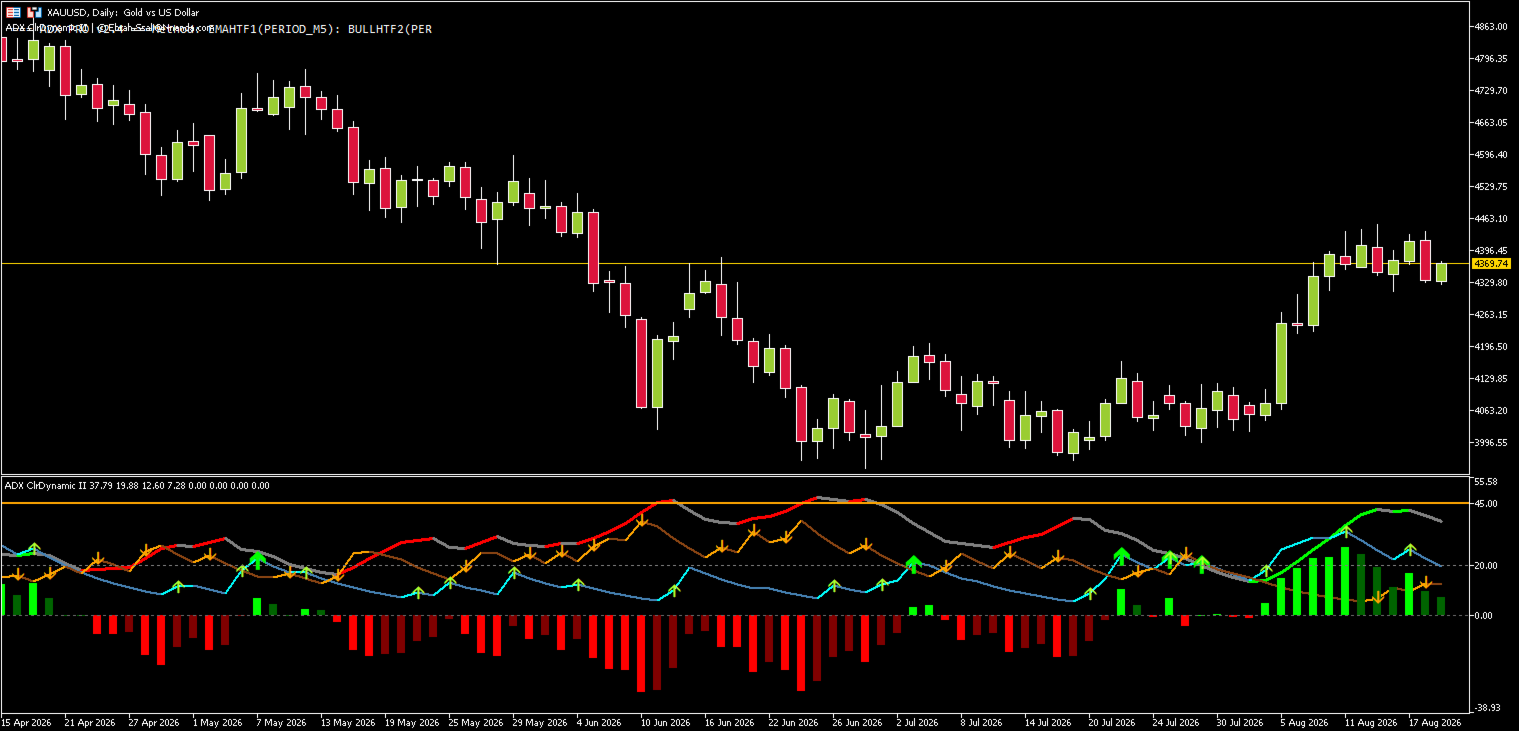
Task: Click the 3996.55 price scale label
Action: (x=1490, y=442)
